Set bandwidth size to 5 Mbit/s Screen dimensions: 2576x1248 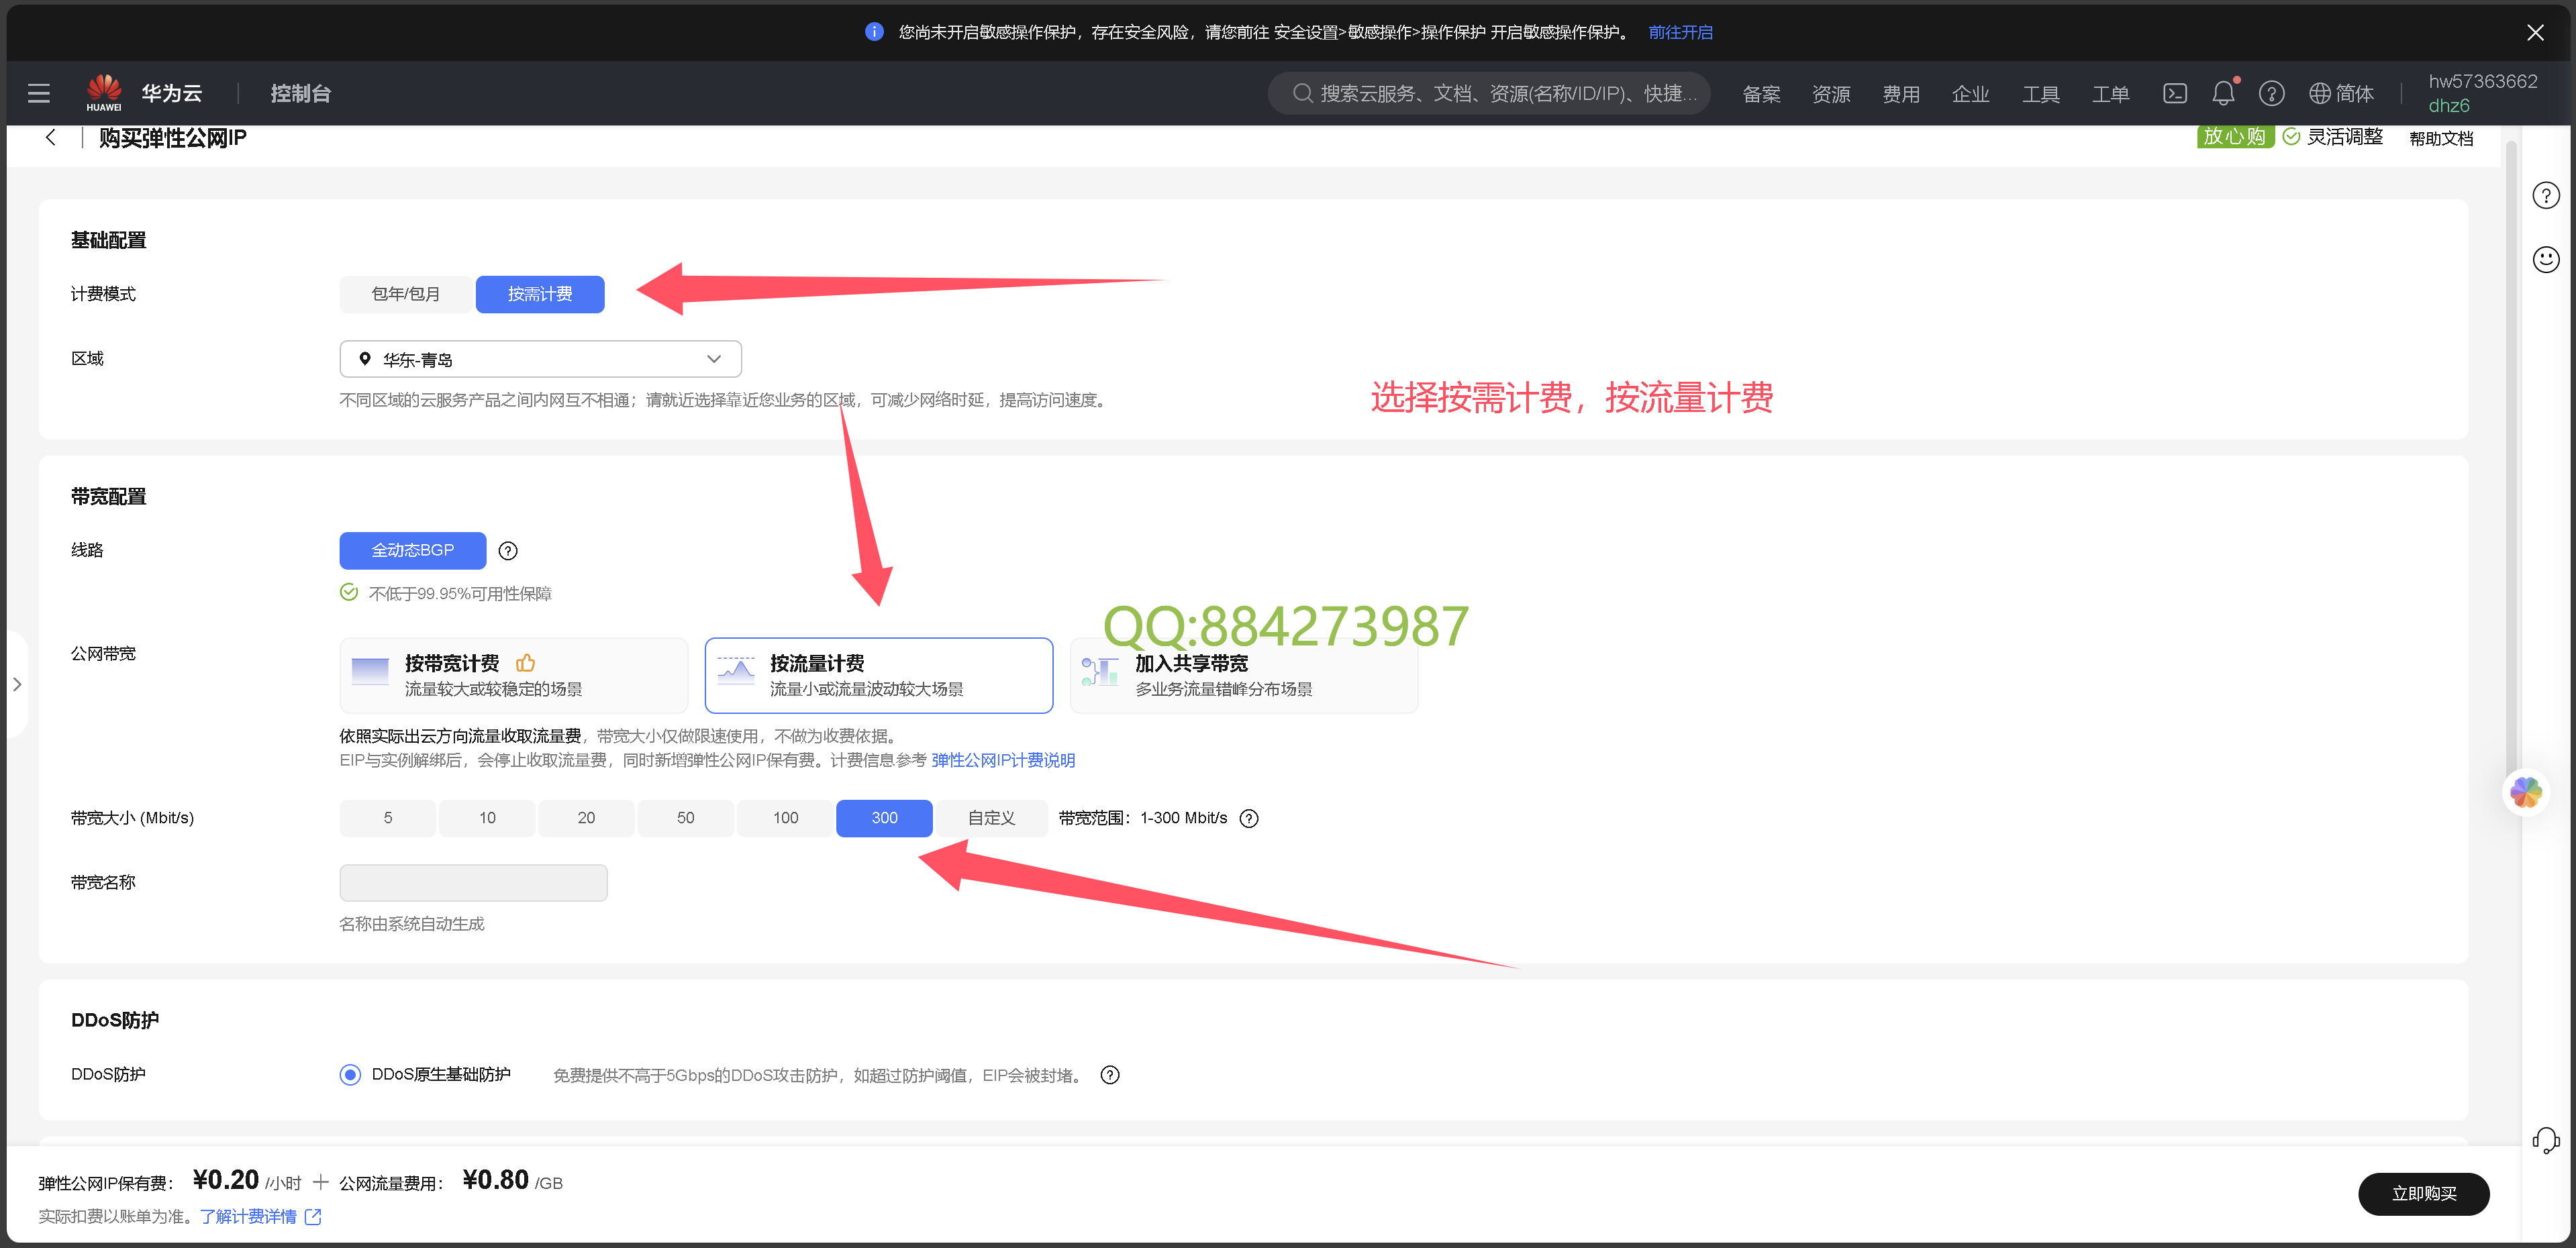click(x=388, y=818)
